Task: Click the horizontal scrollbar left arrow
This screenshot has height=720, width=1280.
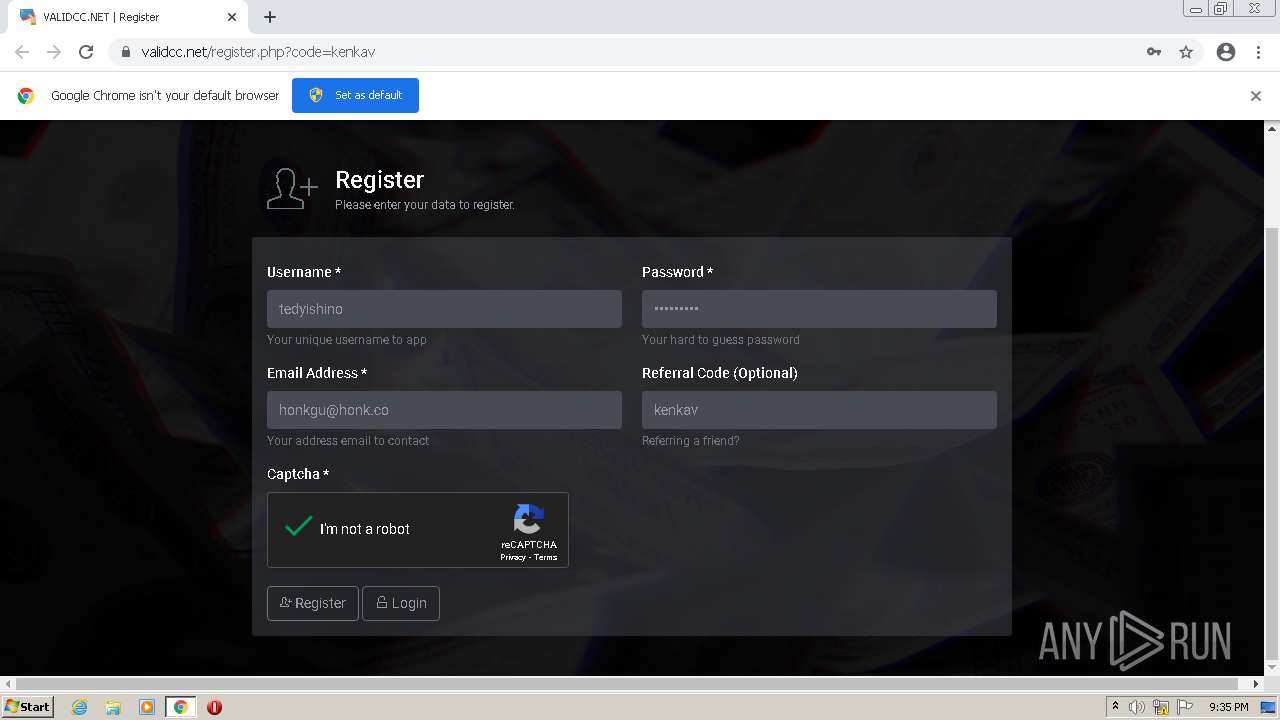Action: click(7, 684)
